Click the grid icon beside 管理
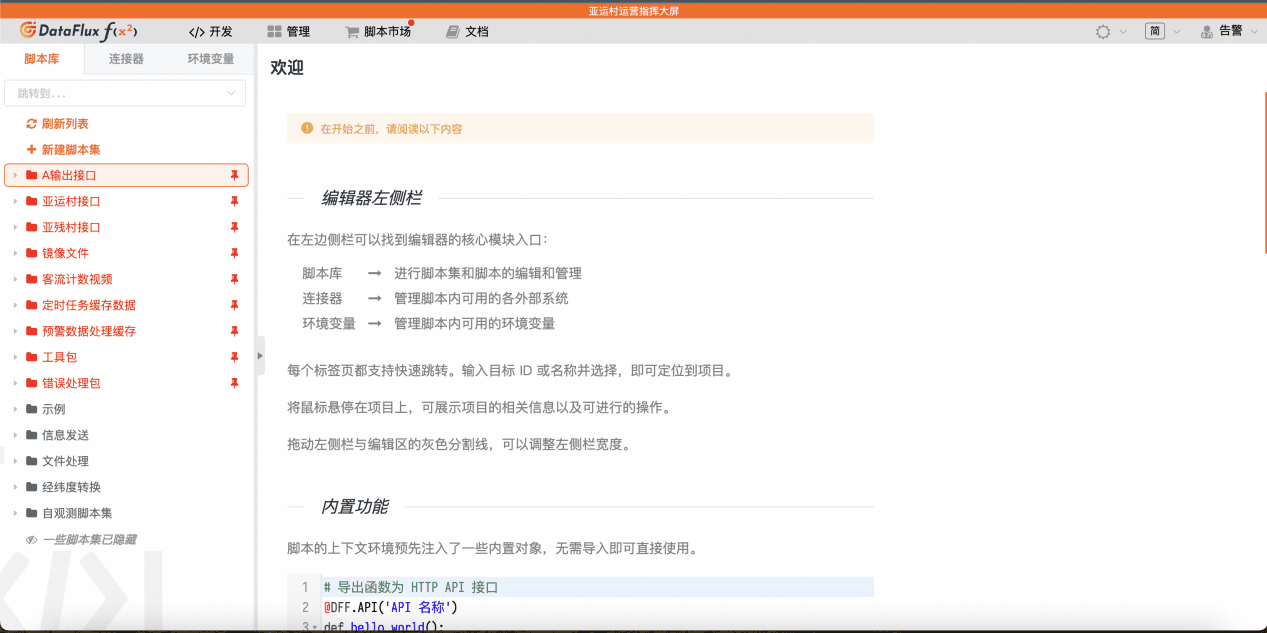 point(274,32)
